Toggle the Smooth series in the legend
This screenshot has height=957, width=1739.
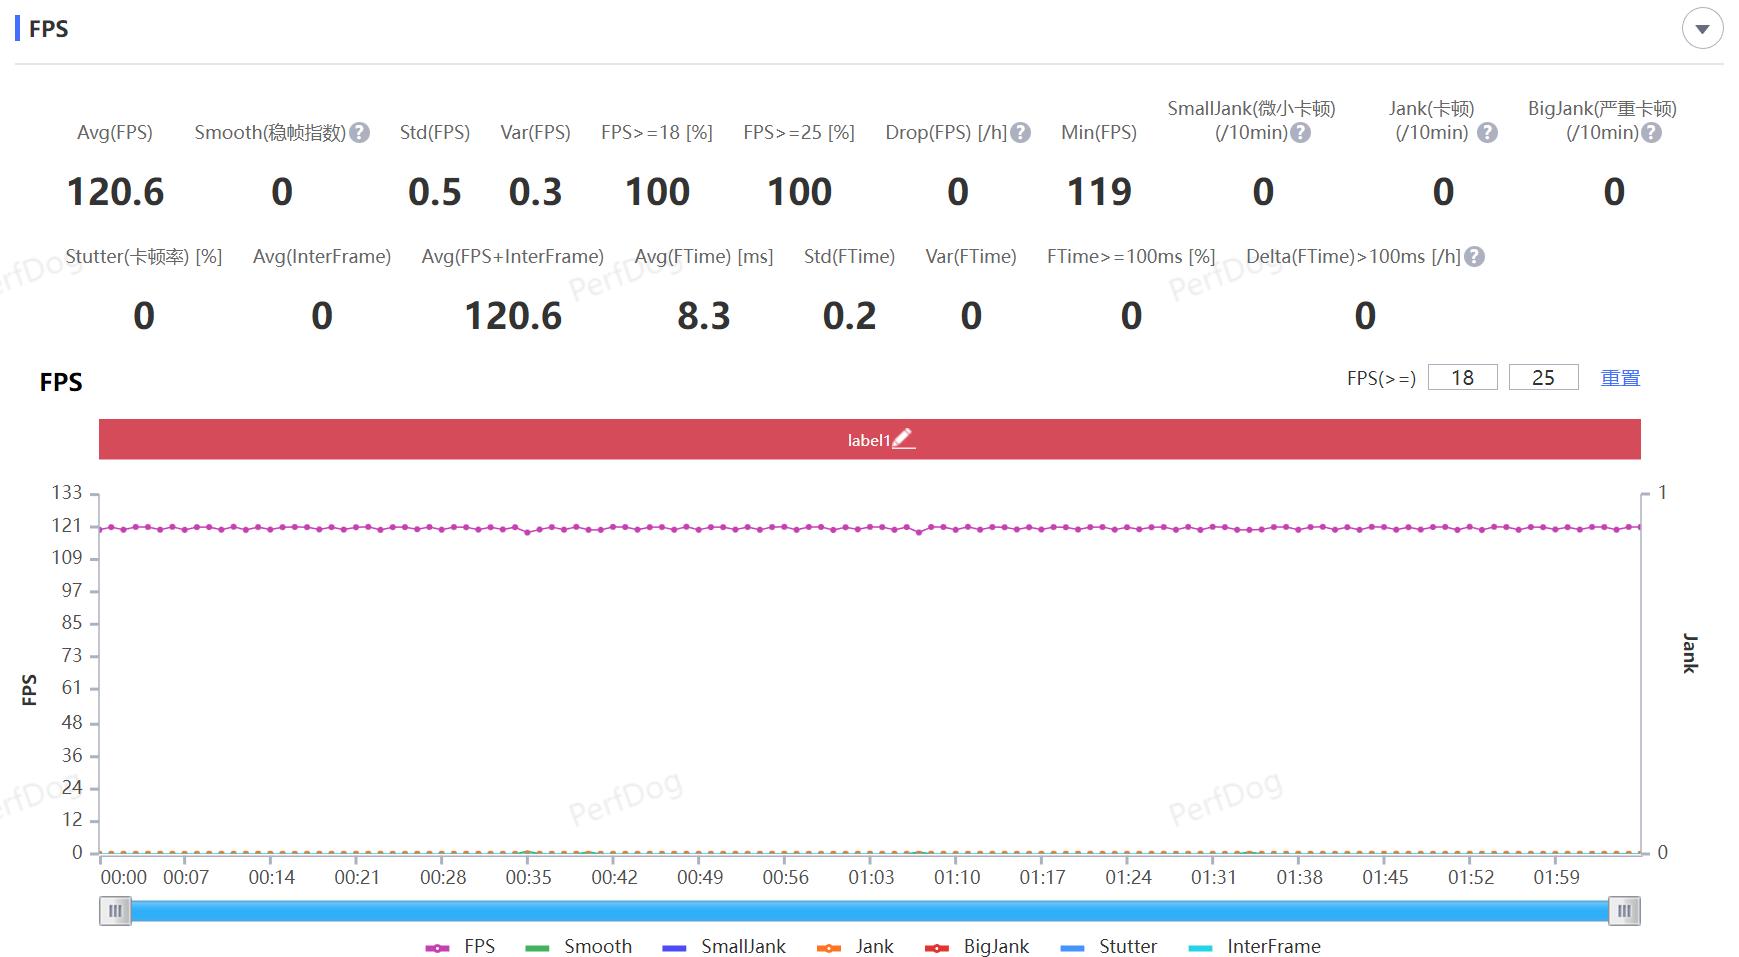click(x=578, y=947)
